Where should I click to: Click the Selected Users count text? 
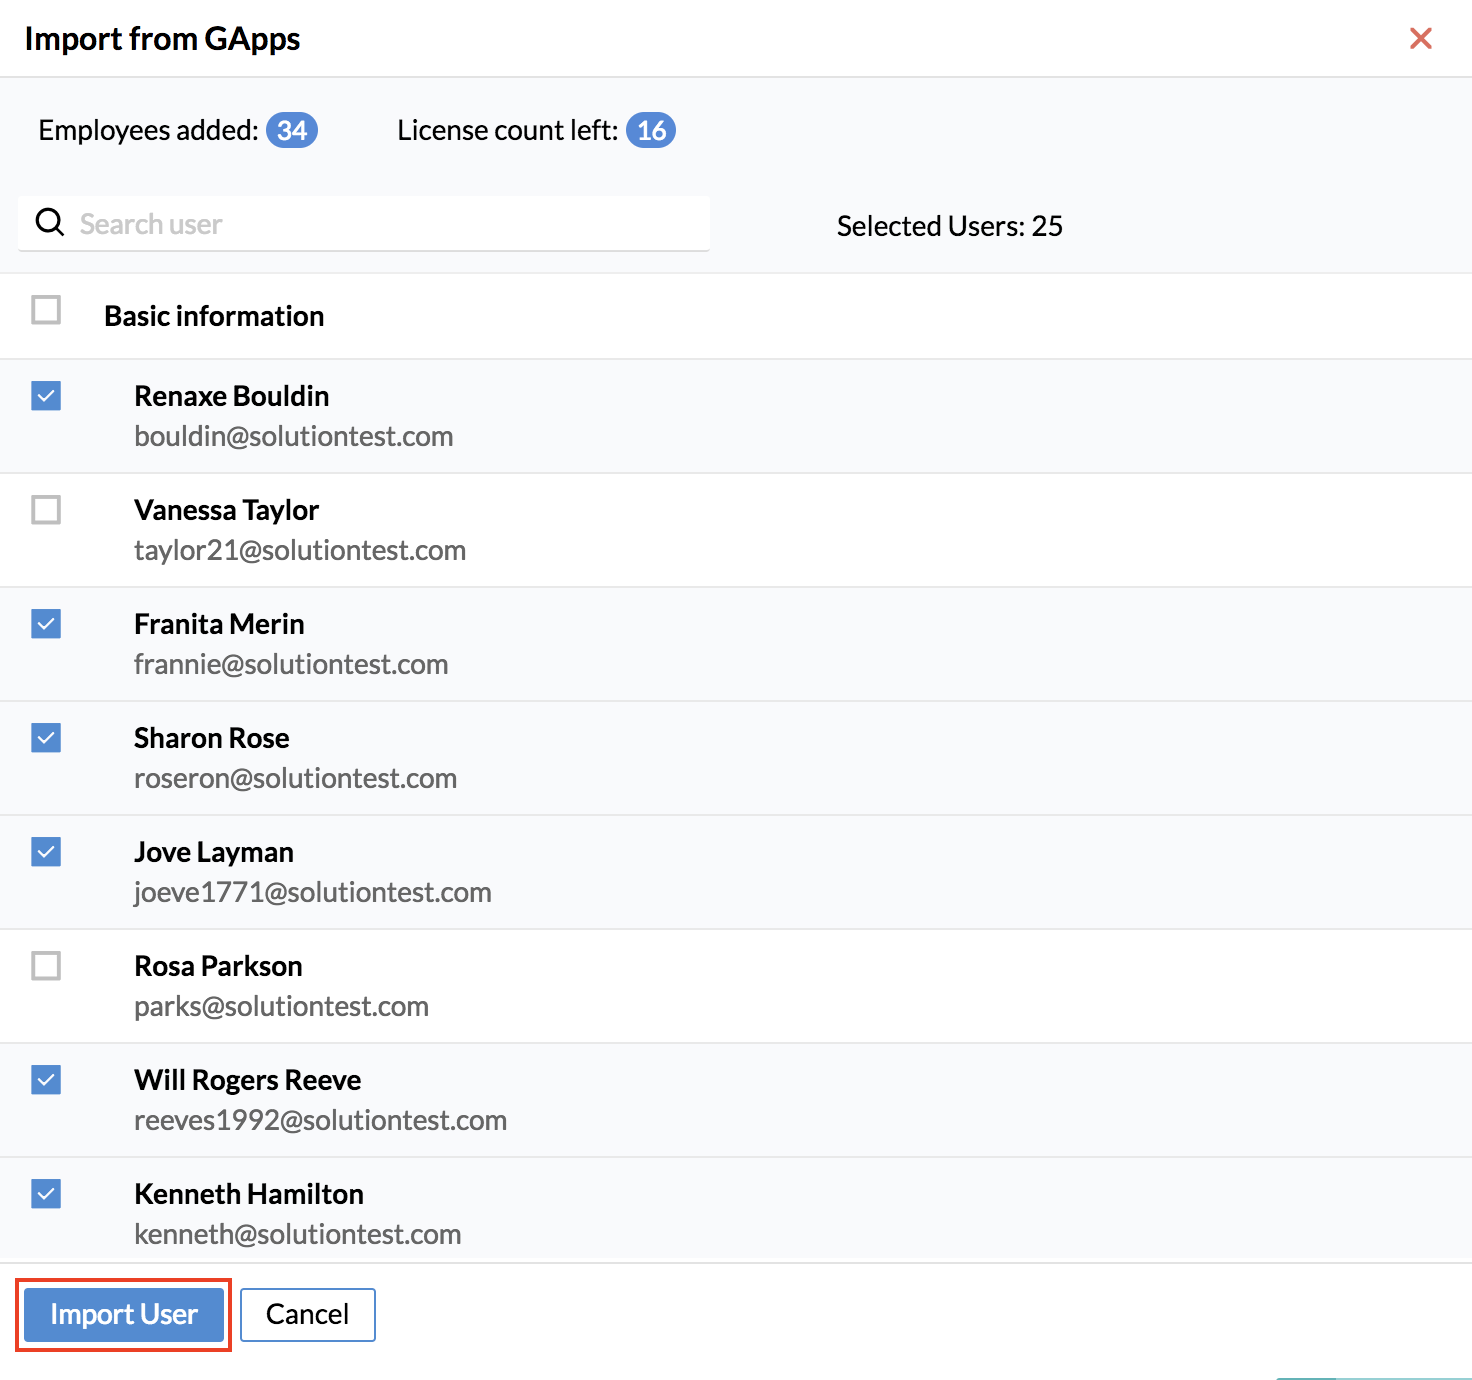pos(949,226)
